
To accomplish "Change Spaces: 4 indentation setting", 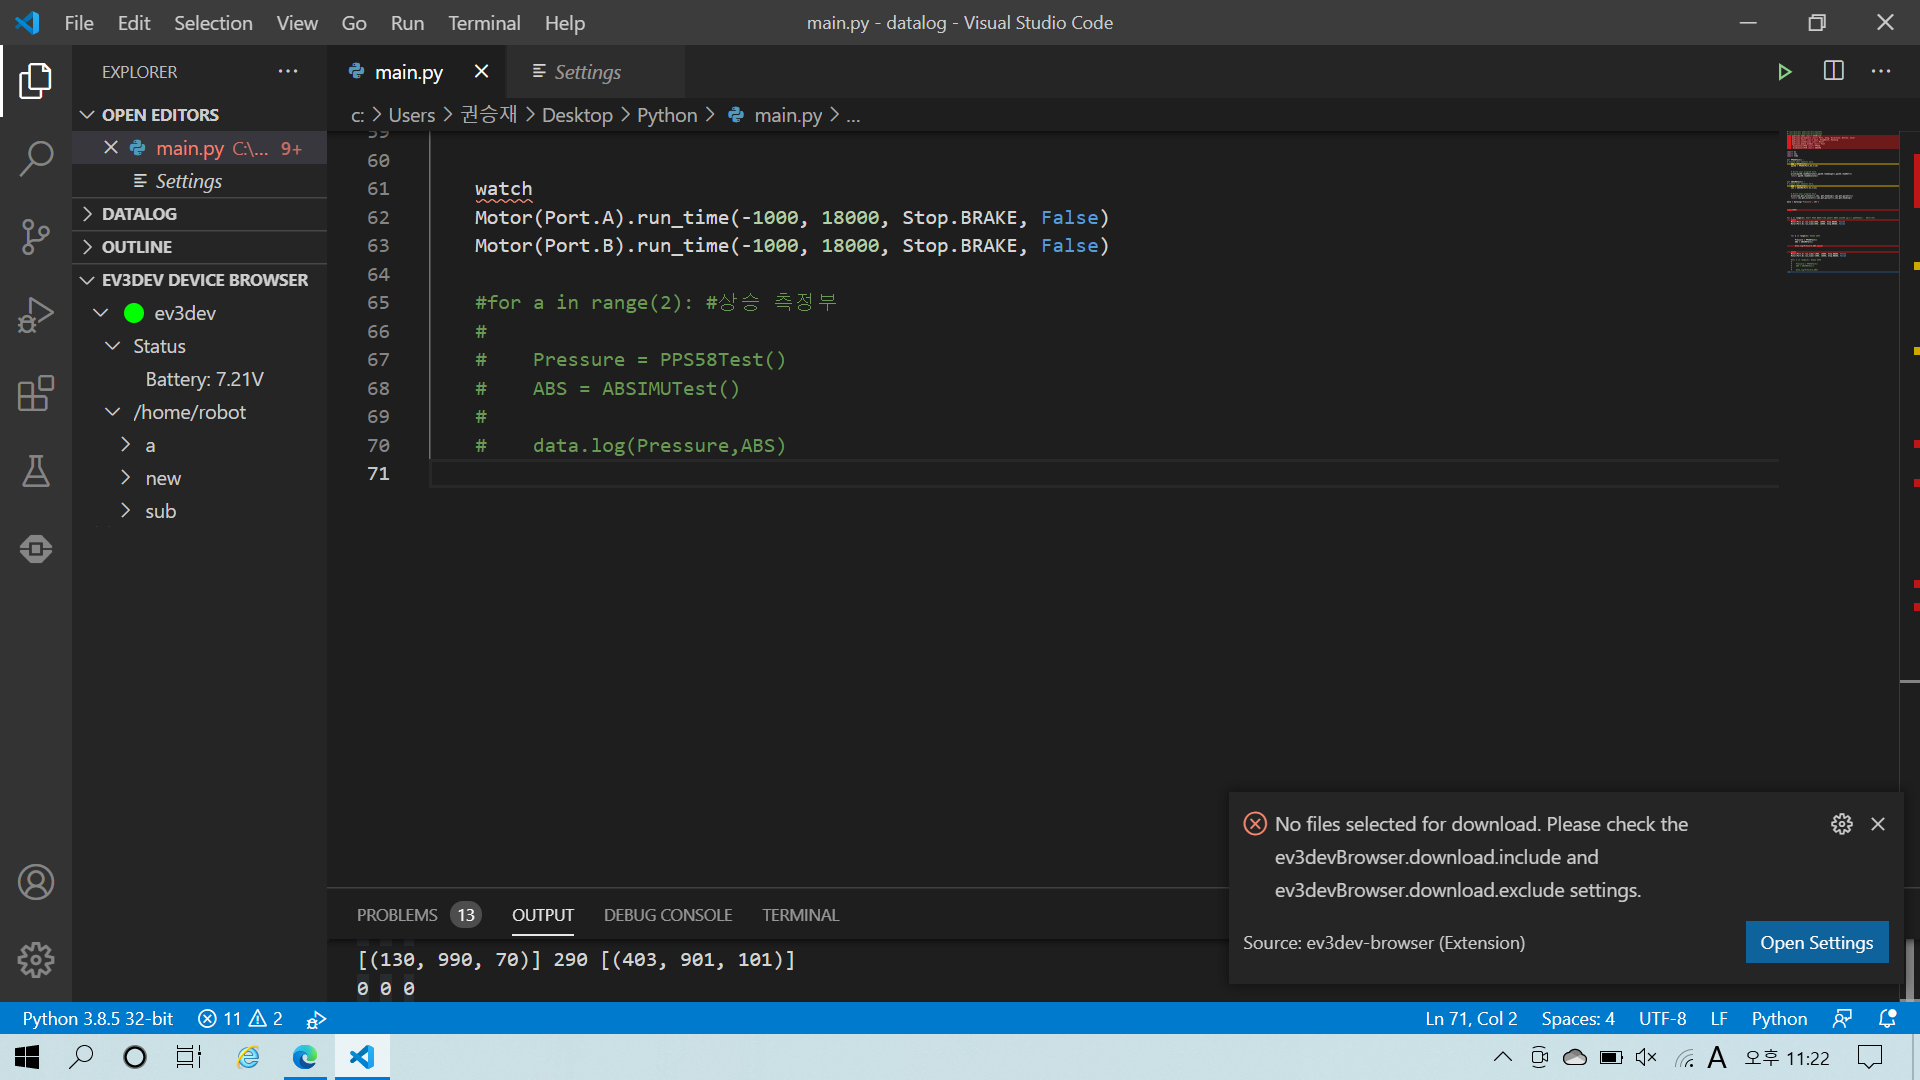I will (1578, 1018).
